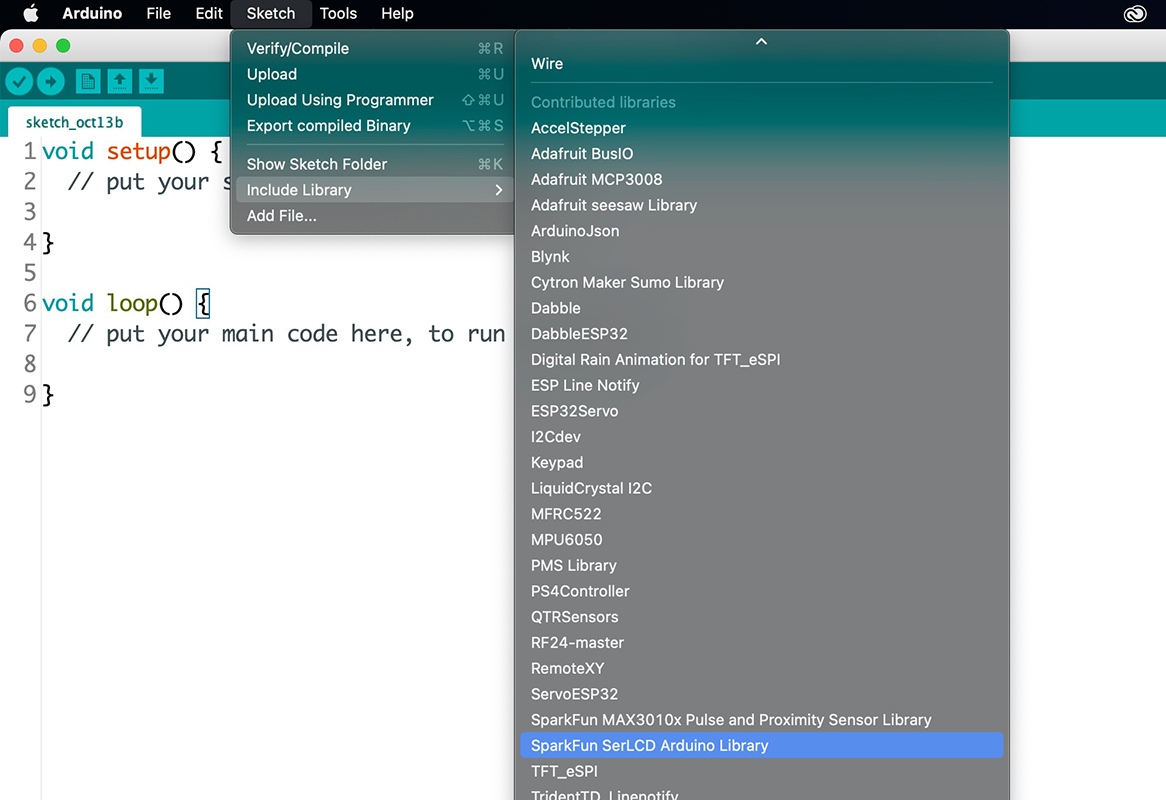Click the closing brace on line 4
The width and height of the screenshot is (1166, 800).
[48, 242]
